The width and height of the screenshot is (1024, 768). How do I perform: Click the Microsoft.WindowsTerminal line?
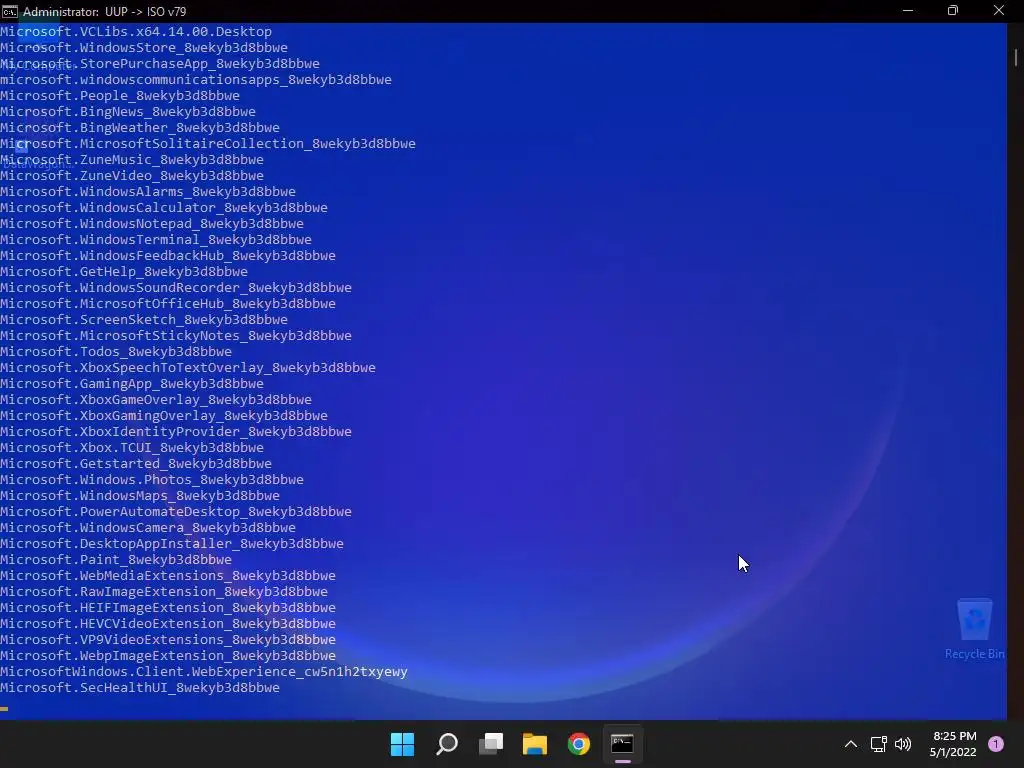[156, 240]
